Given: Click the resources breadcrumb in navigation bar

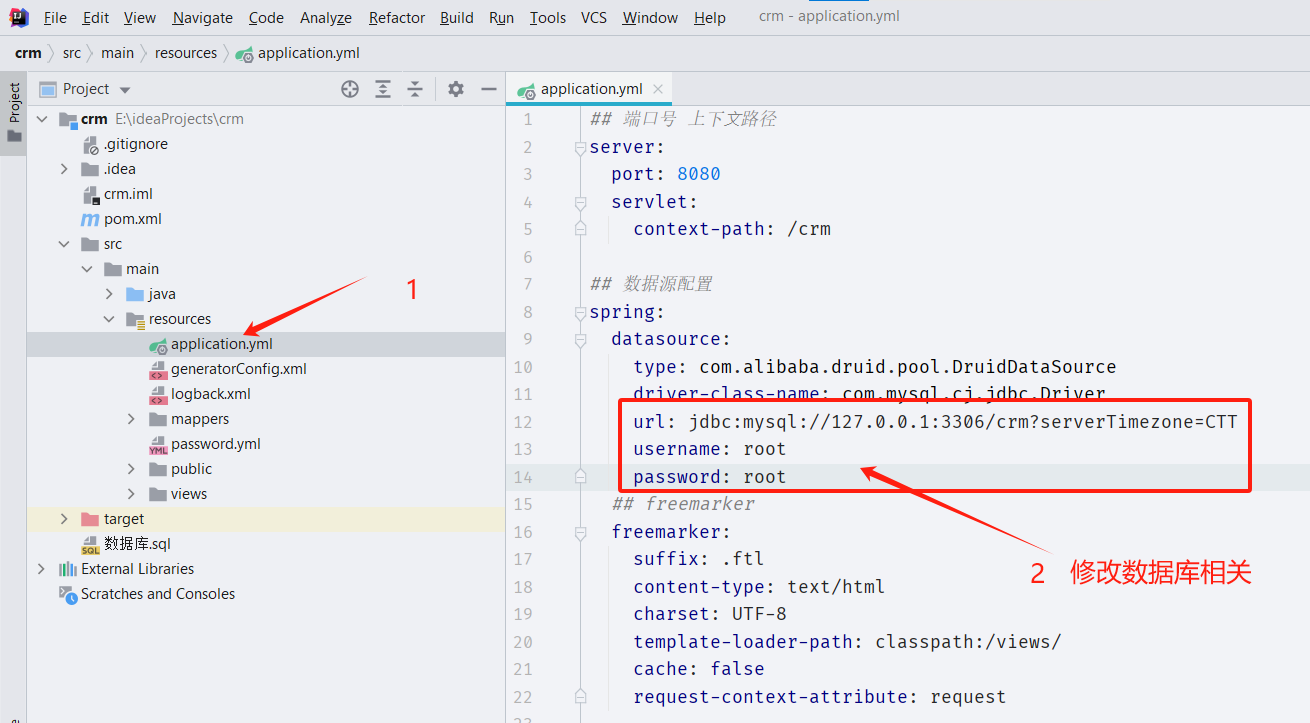Looking at the screenshot, I should coord(186,53).
